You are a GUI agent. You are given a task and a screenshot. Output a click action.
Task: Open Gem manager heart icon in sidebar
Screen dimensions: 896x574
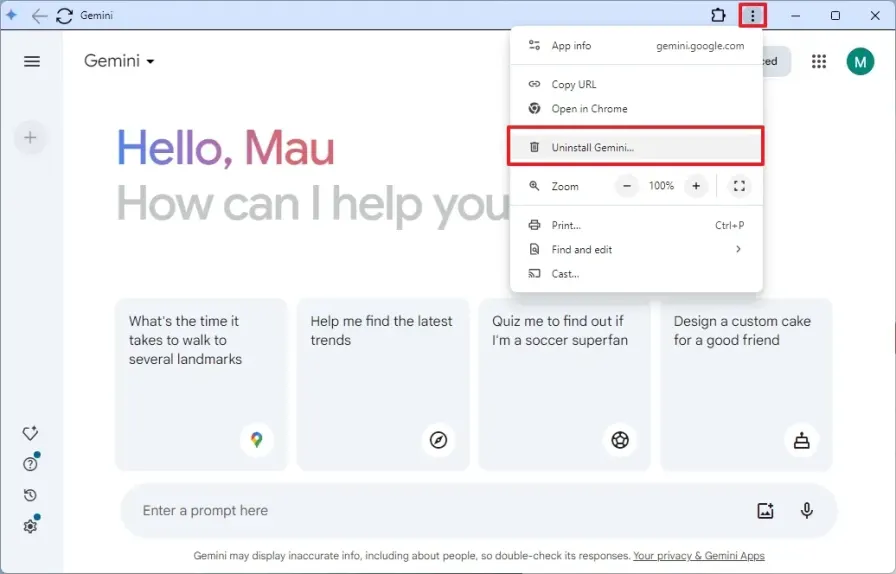point(30,433)
